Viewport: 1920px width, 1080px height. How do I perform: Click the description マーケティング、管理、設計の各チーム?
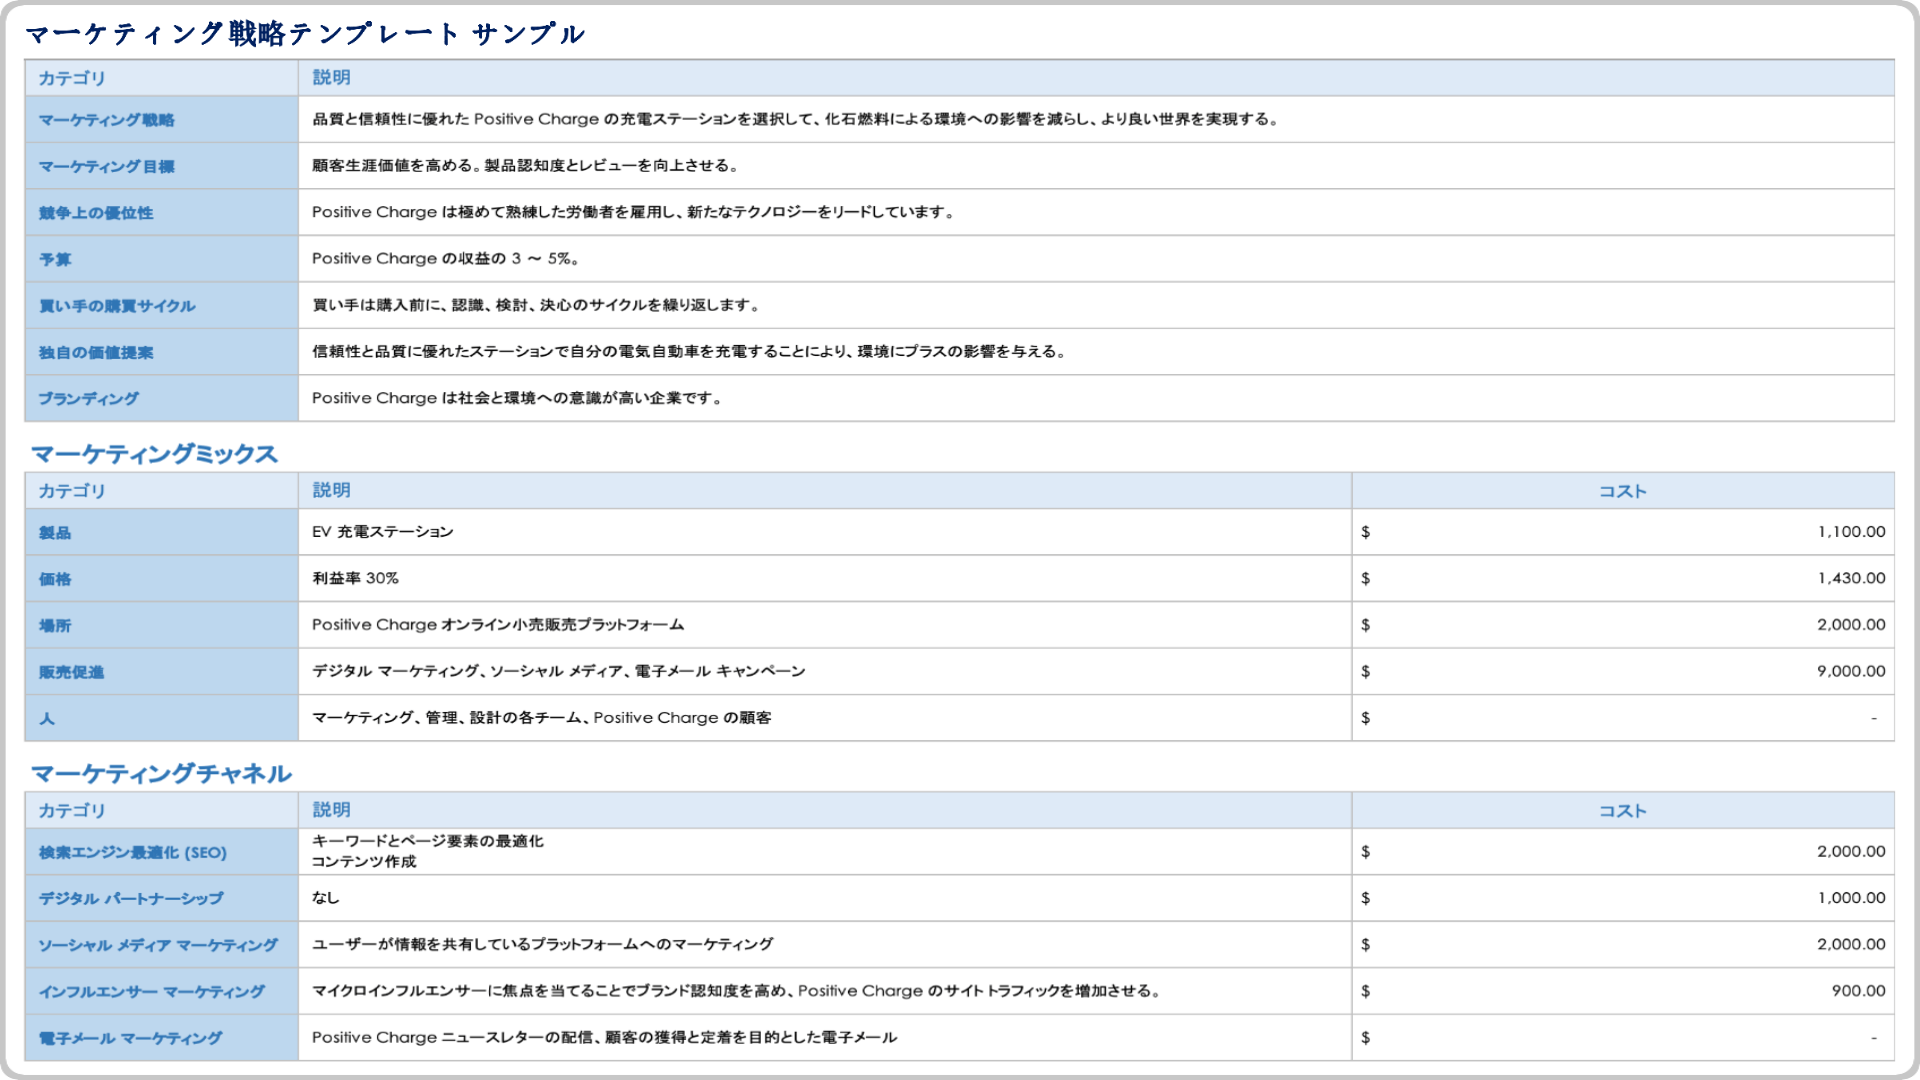542,718
